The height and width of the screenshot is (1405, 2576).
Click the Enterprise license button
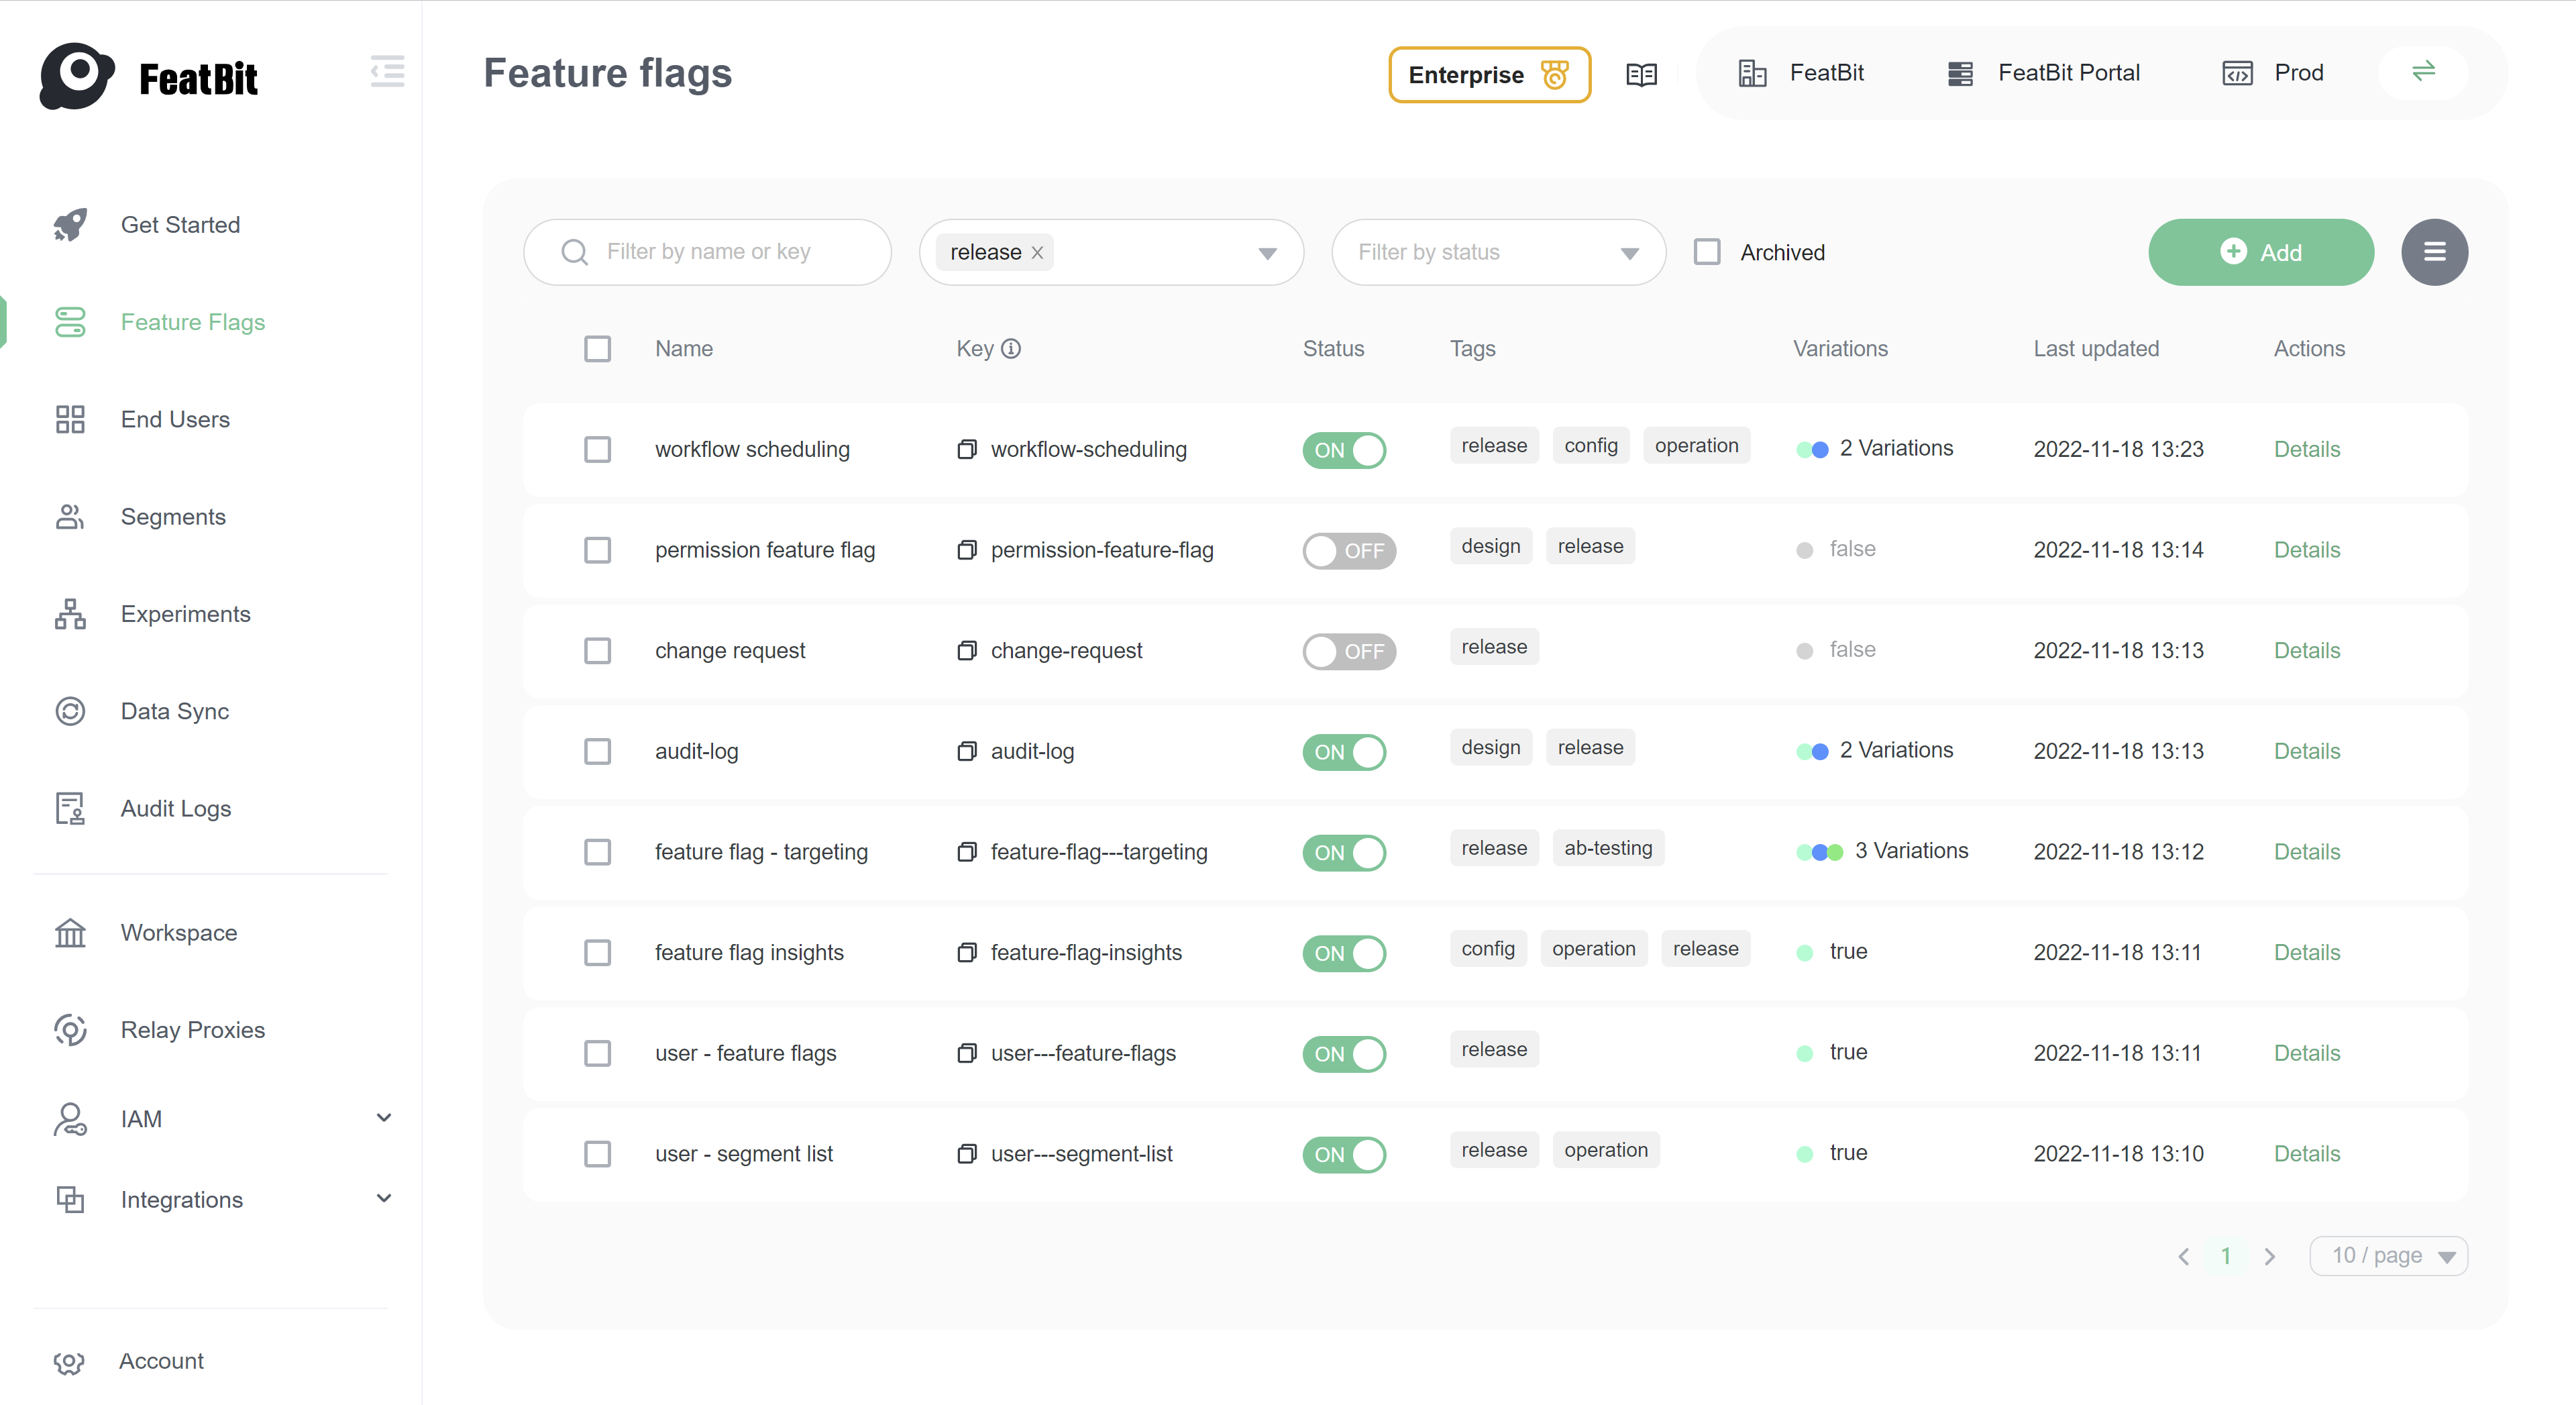pyautogui.click(x=1489, y=74)
